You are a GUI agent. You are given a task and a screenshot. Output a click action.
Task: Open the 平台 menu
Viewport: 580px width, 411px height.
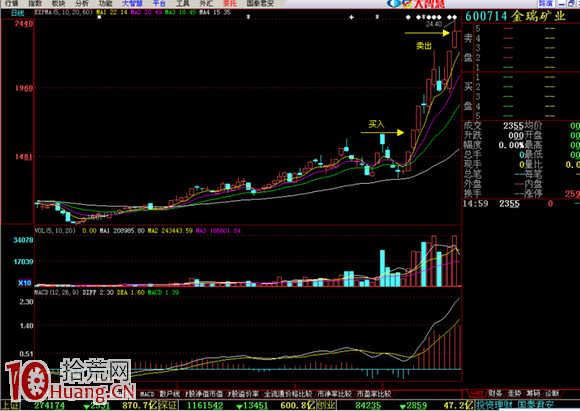point(159,3)
